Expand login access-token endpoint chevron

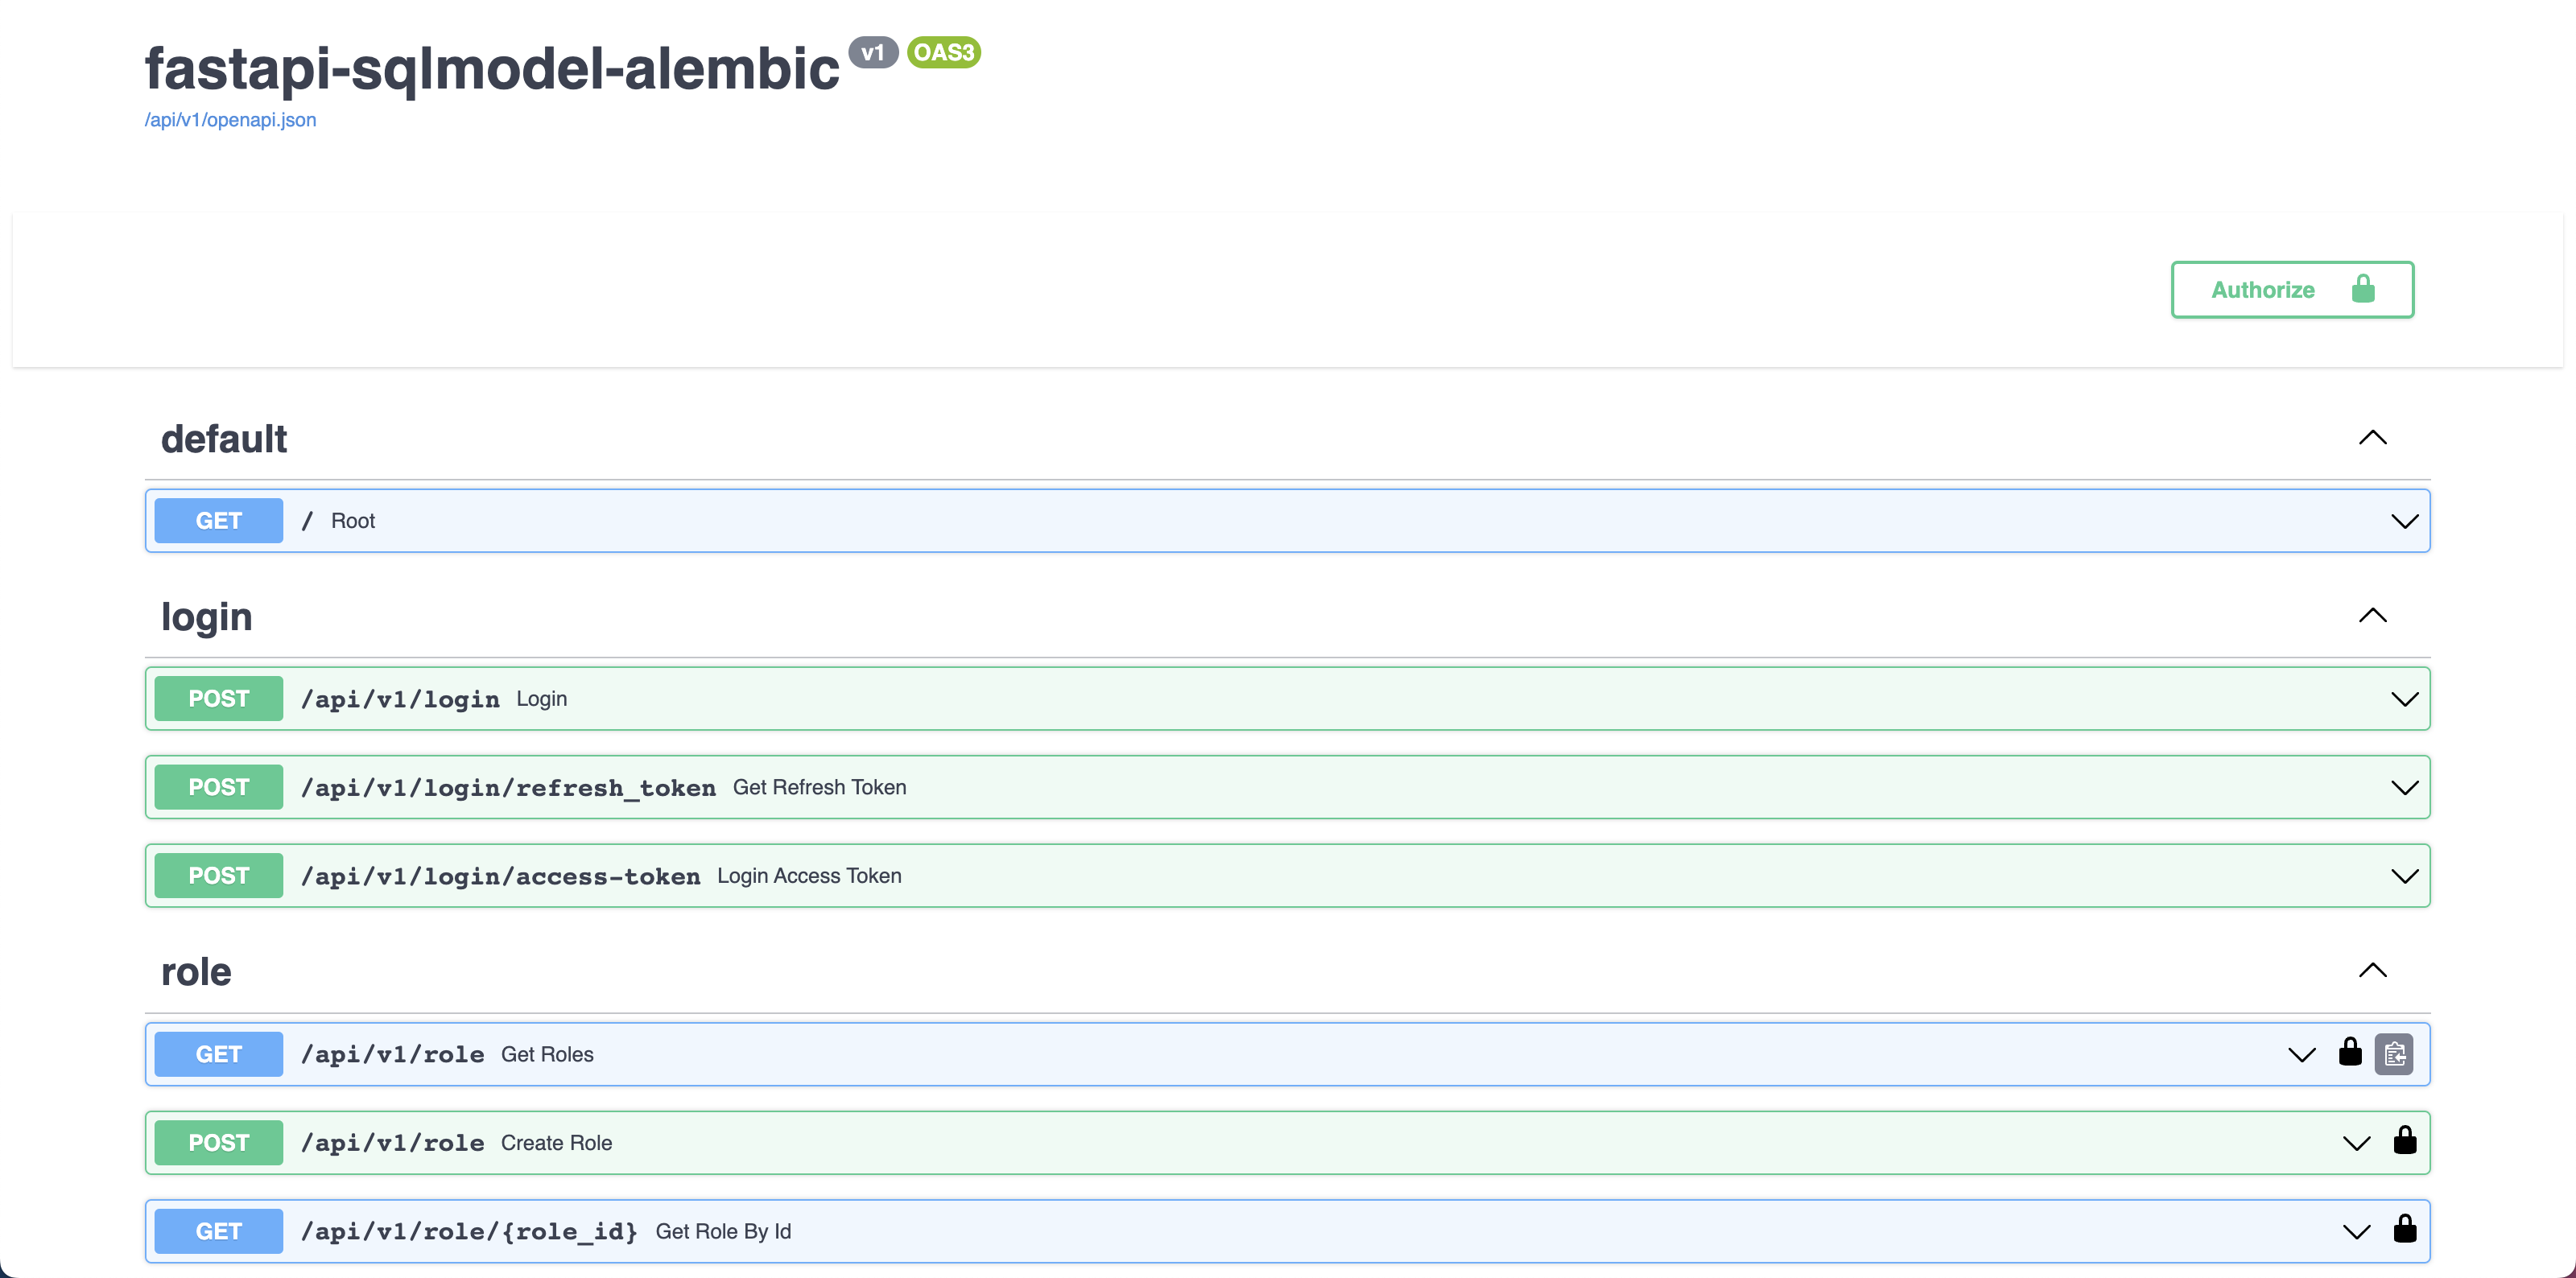tap(2404, 876)
